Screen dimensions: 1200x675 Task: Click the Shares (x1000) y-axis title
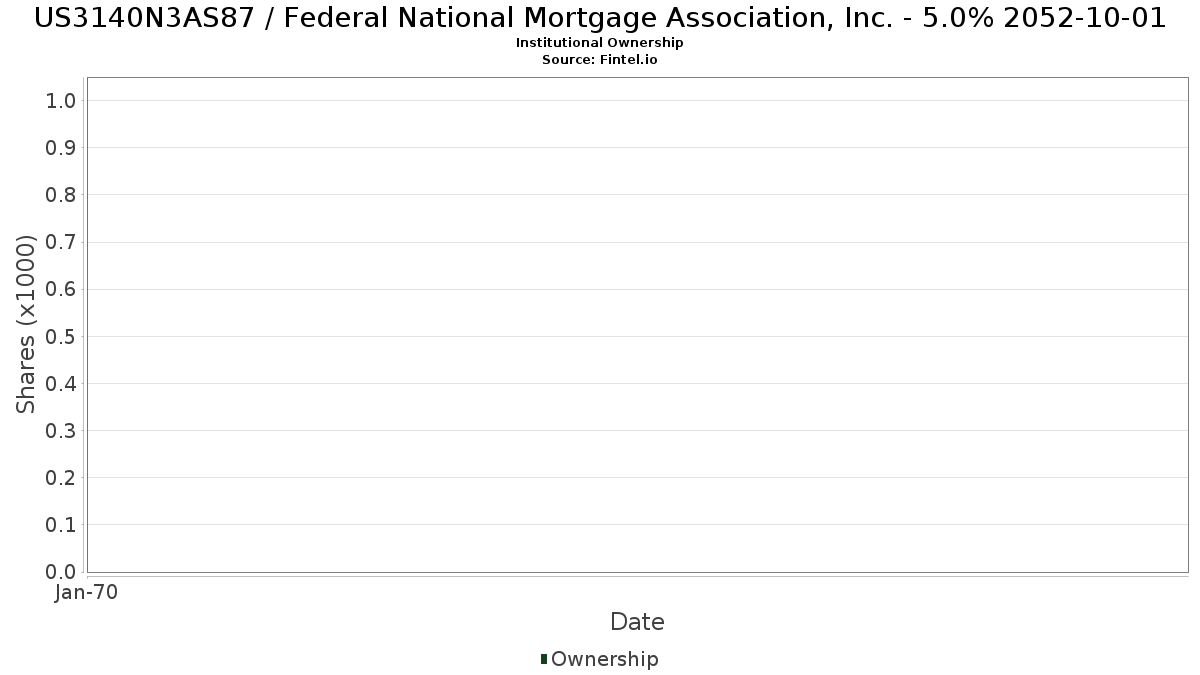(26, 324)
